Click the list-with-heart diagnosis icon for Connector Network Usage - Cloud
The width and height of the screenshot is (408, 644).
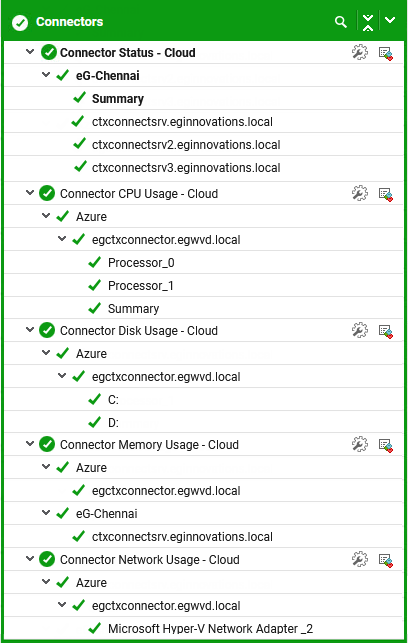(386, 560)
